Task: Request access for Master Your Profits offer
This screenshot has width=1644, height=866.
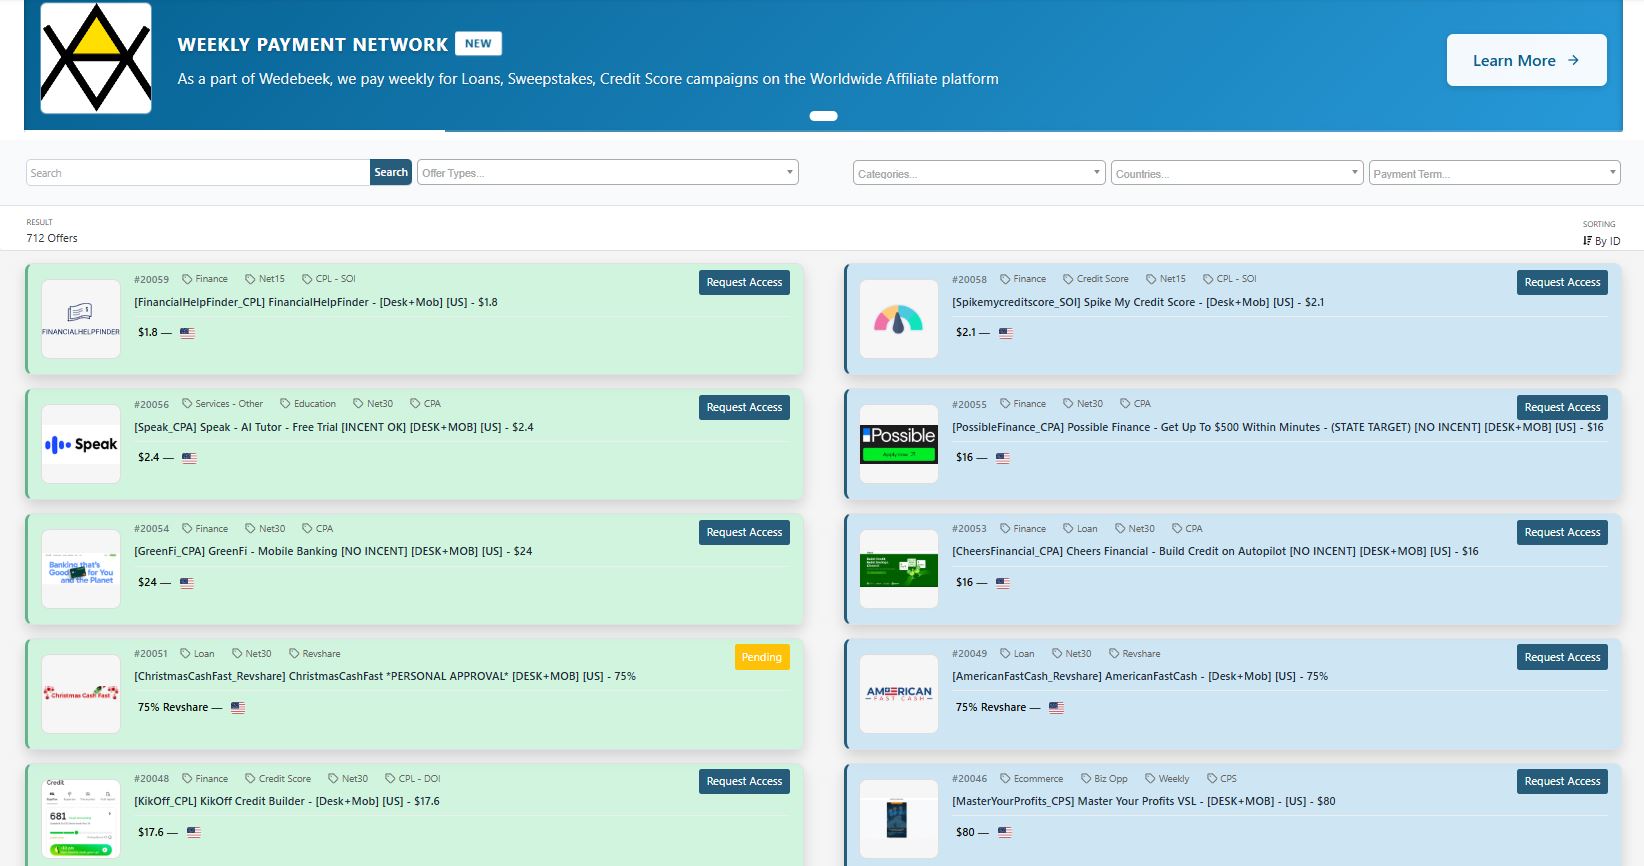Action: coord(1562,781)
